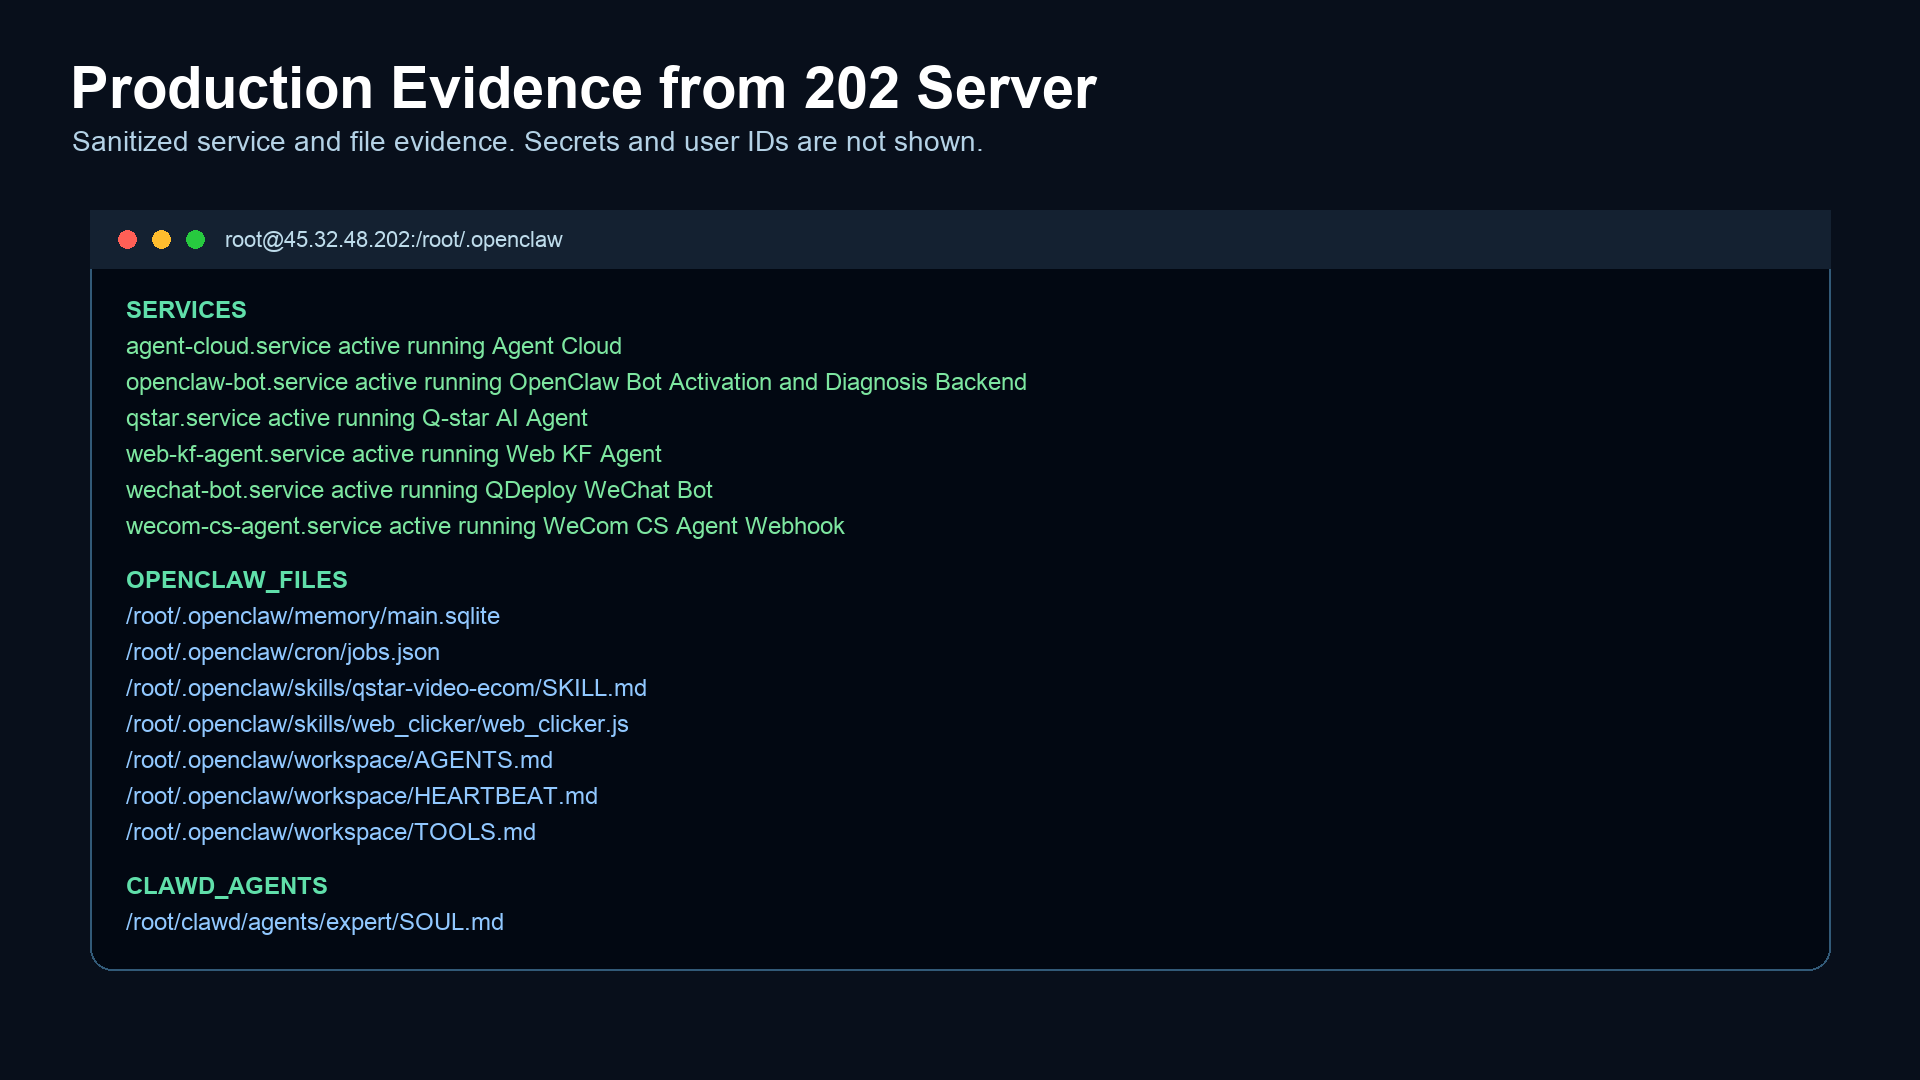Select the agents/expert/SOUL.md path
Screen dimensions: 1920x1080
[x=315, y=922]
